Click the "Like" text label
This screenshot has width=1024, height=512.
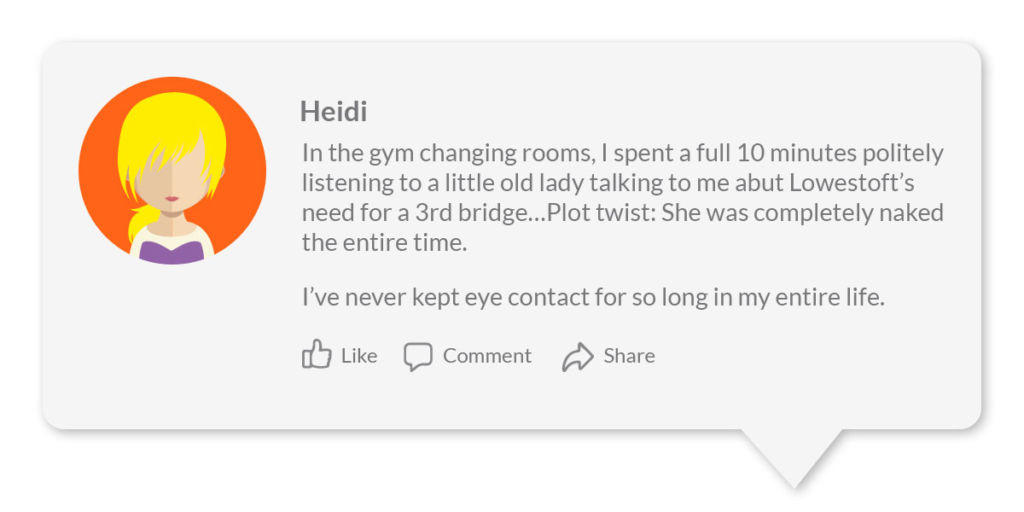(359, 356)
